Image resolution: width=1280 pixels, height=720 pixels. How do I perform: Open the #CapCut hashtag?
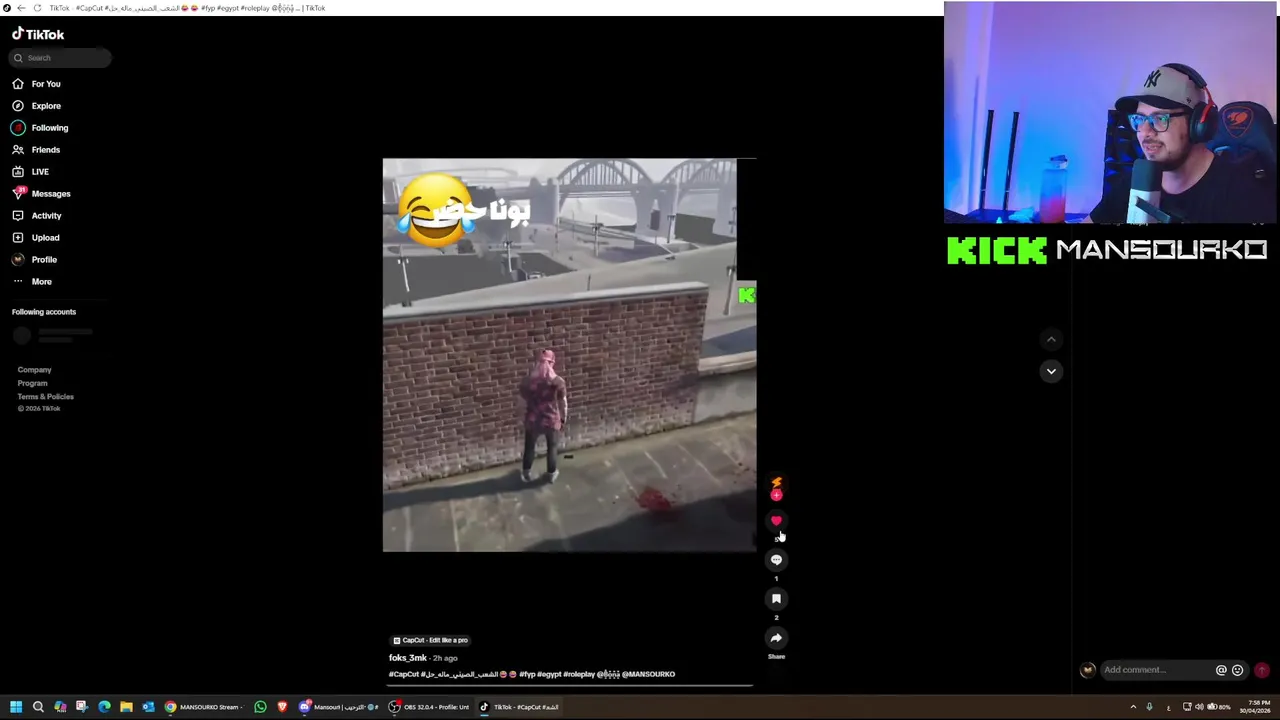click(x=404, y=674)
